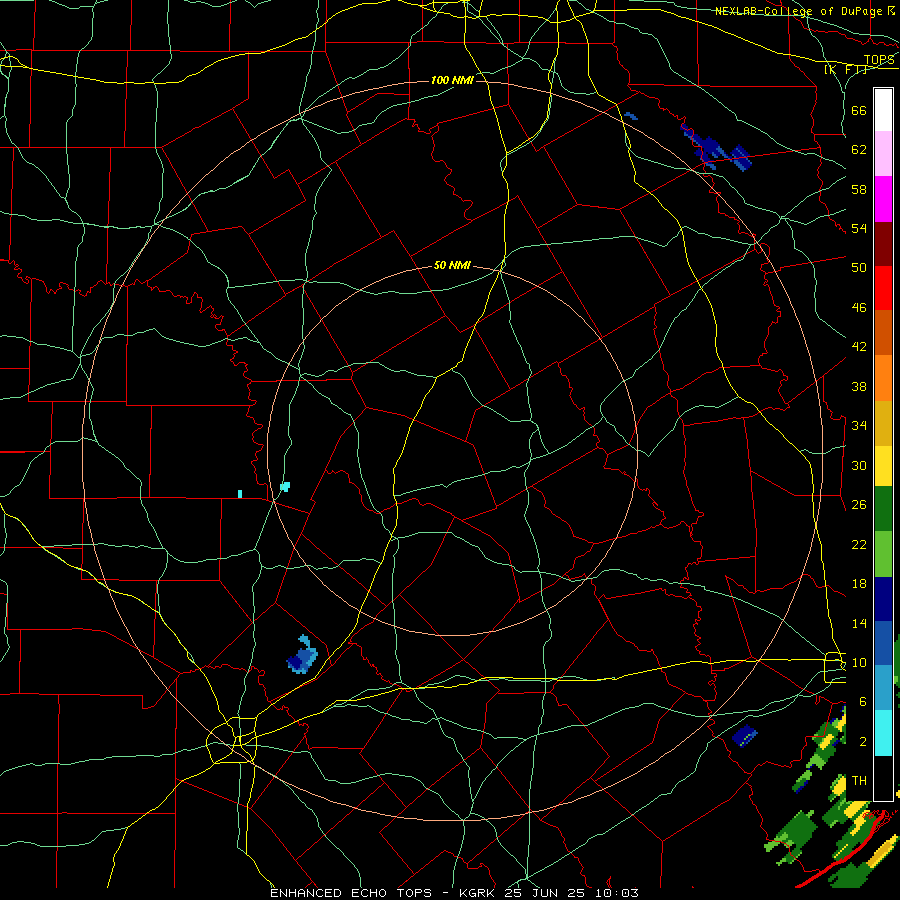Click the 100 NMI range ring label
This screenshot has width=900, height=900.
tap(452, 80)
